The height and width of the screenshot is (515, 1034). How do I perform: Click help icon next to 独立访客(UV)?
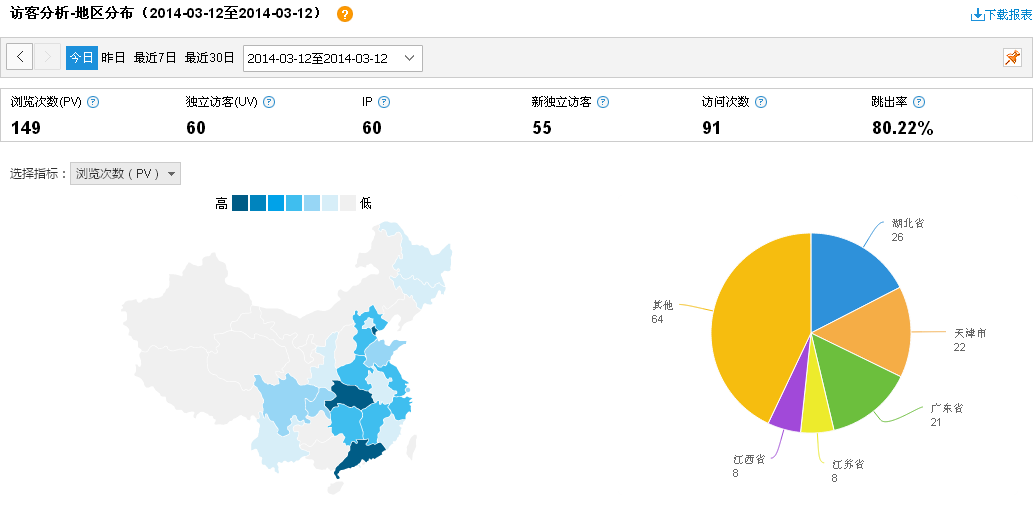pos(269,102)
